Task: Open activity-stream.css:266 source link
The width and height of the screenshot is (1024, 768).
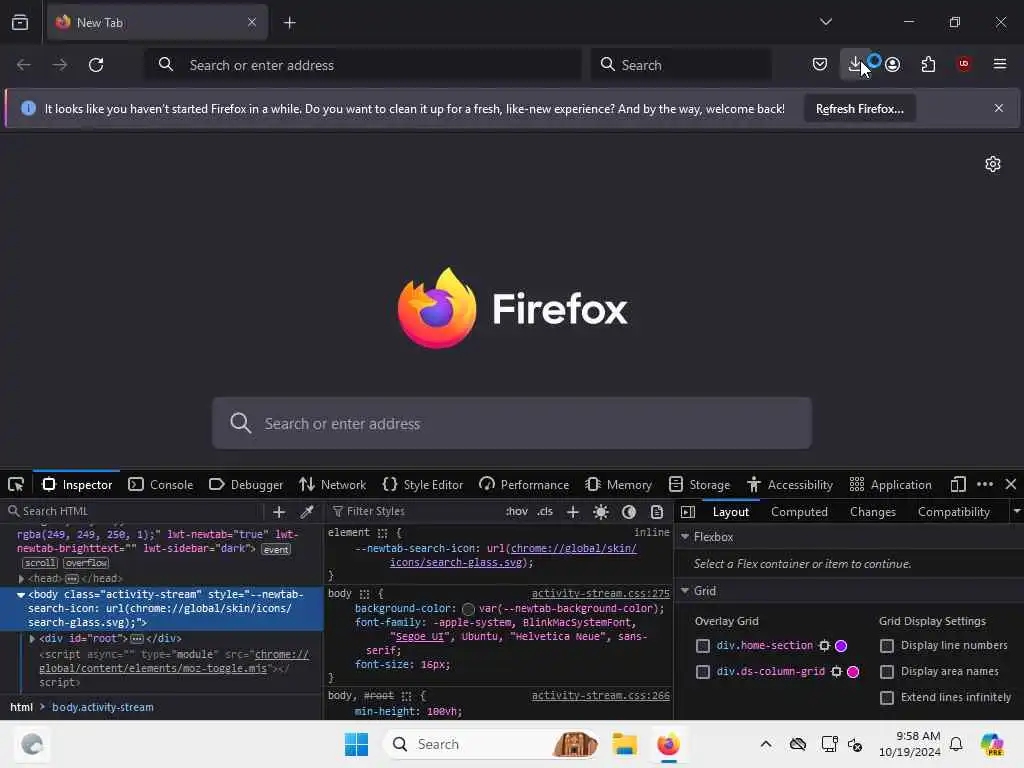Action: [x=600, y=696]
